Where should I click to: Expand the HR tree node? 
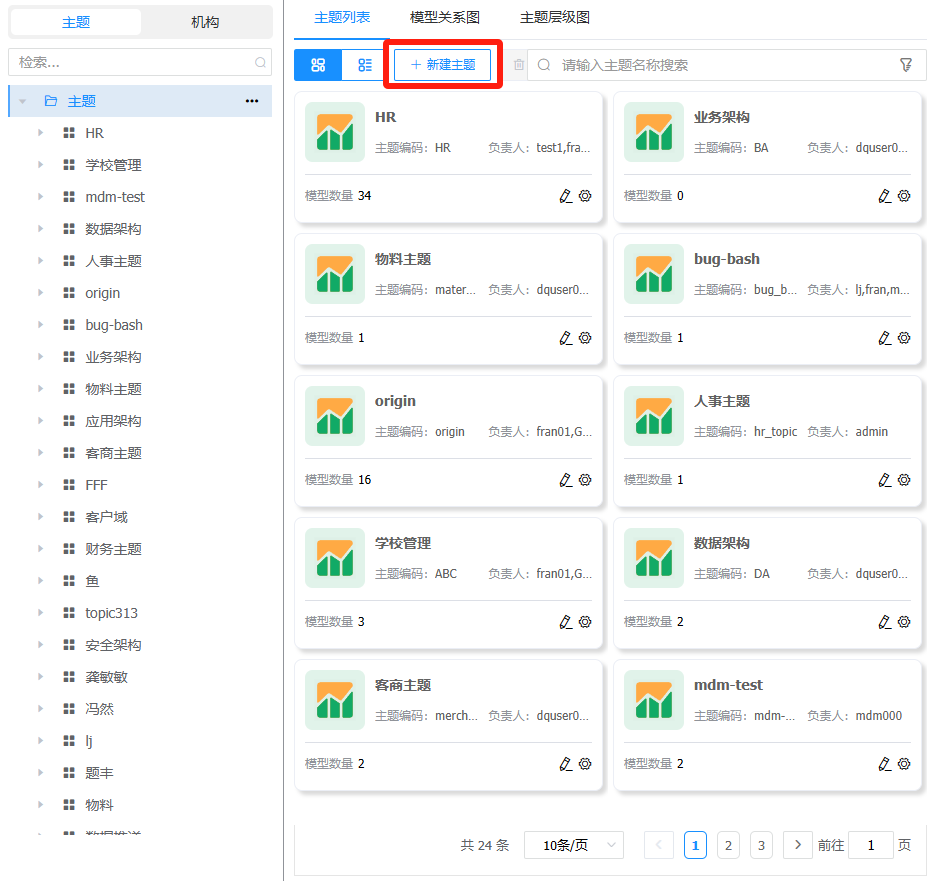[41, 133]
